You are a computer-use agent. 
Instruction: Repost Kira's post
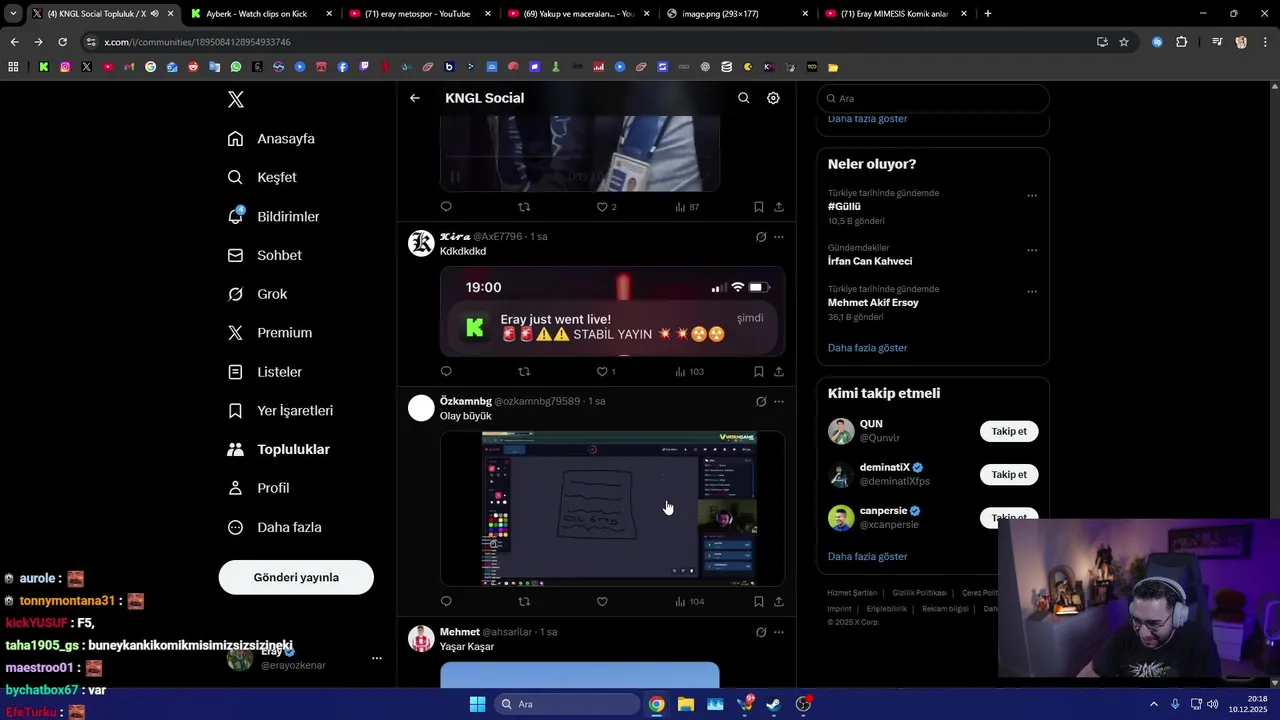coord(524,371)
